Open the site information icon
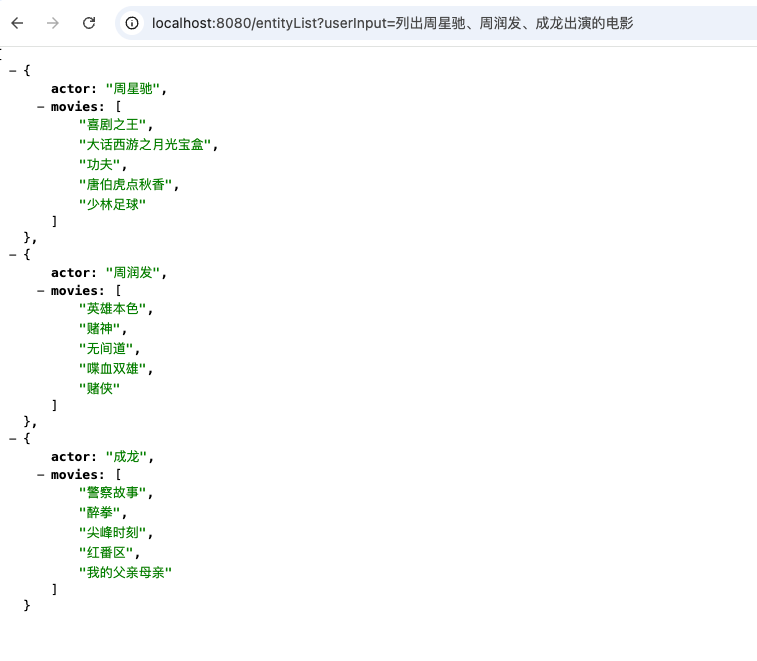 point(132,23)
